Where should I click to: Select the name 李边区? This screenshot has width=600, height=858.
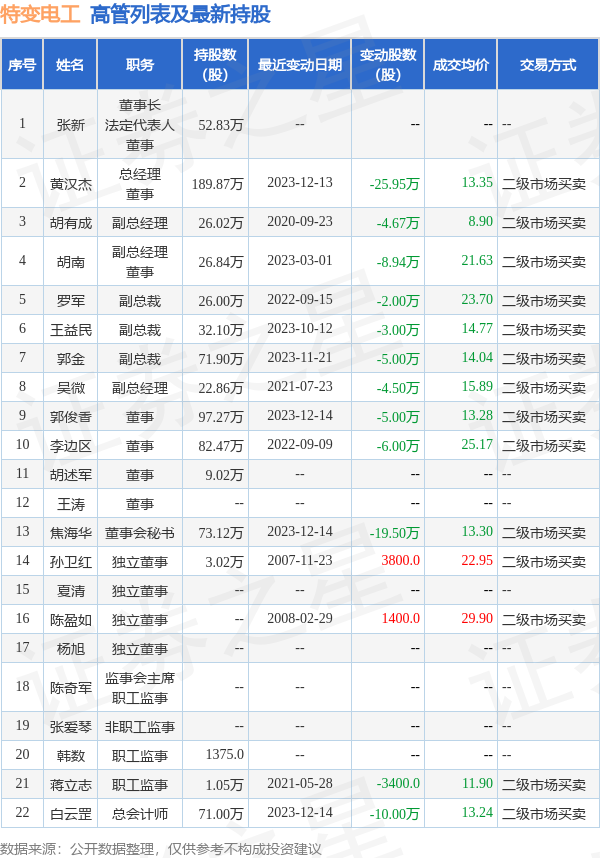[71, 445]
